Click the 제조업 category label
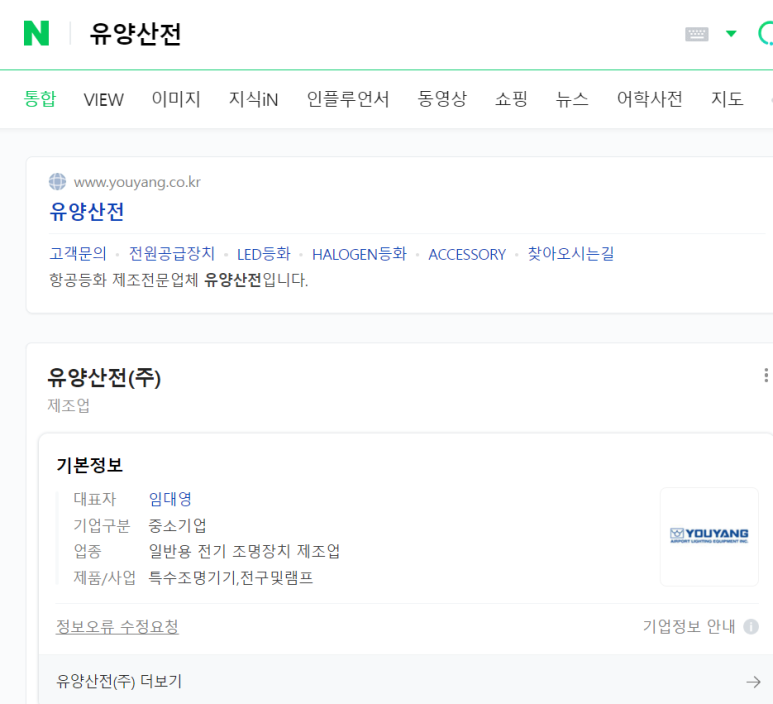 tap(69, 406)
